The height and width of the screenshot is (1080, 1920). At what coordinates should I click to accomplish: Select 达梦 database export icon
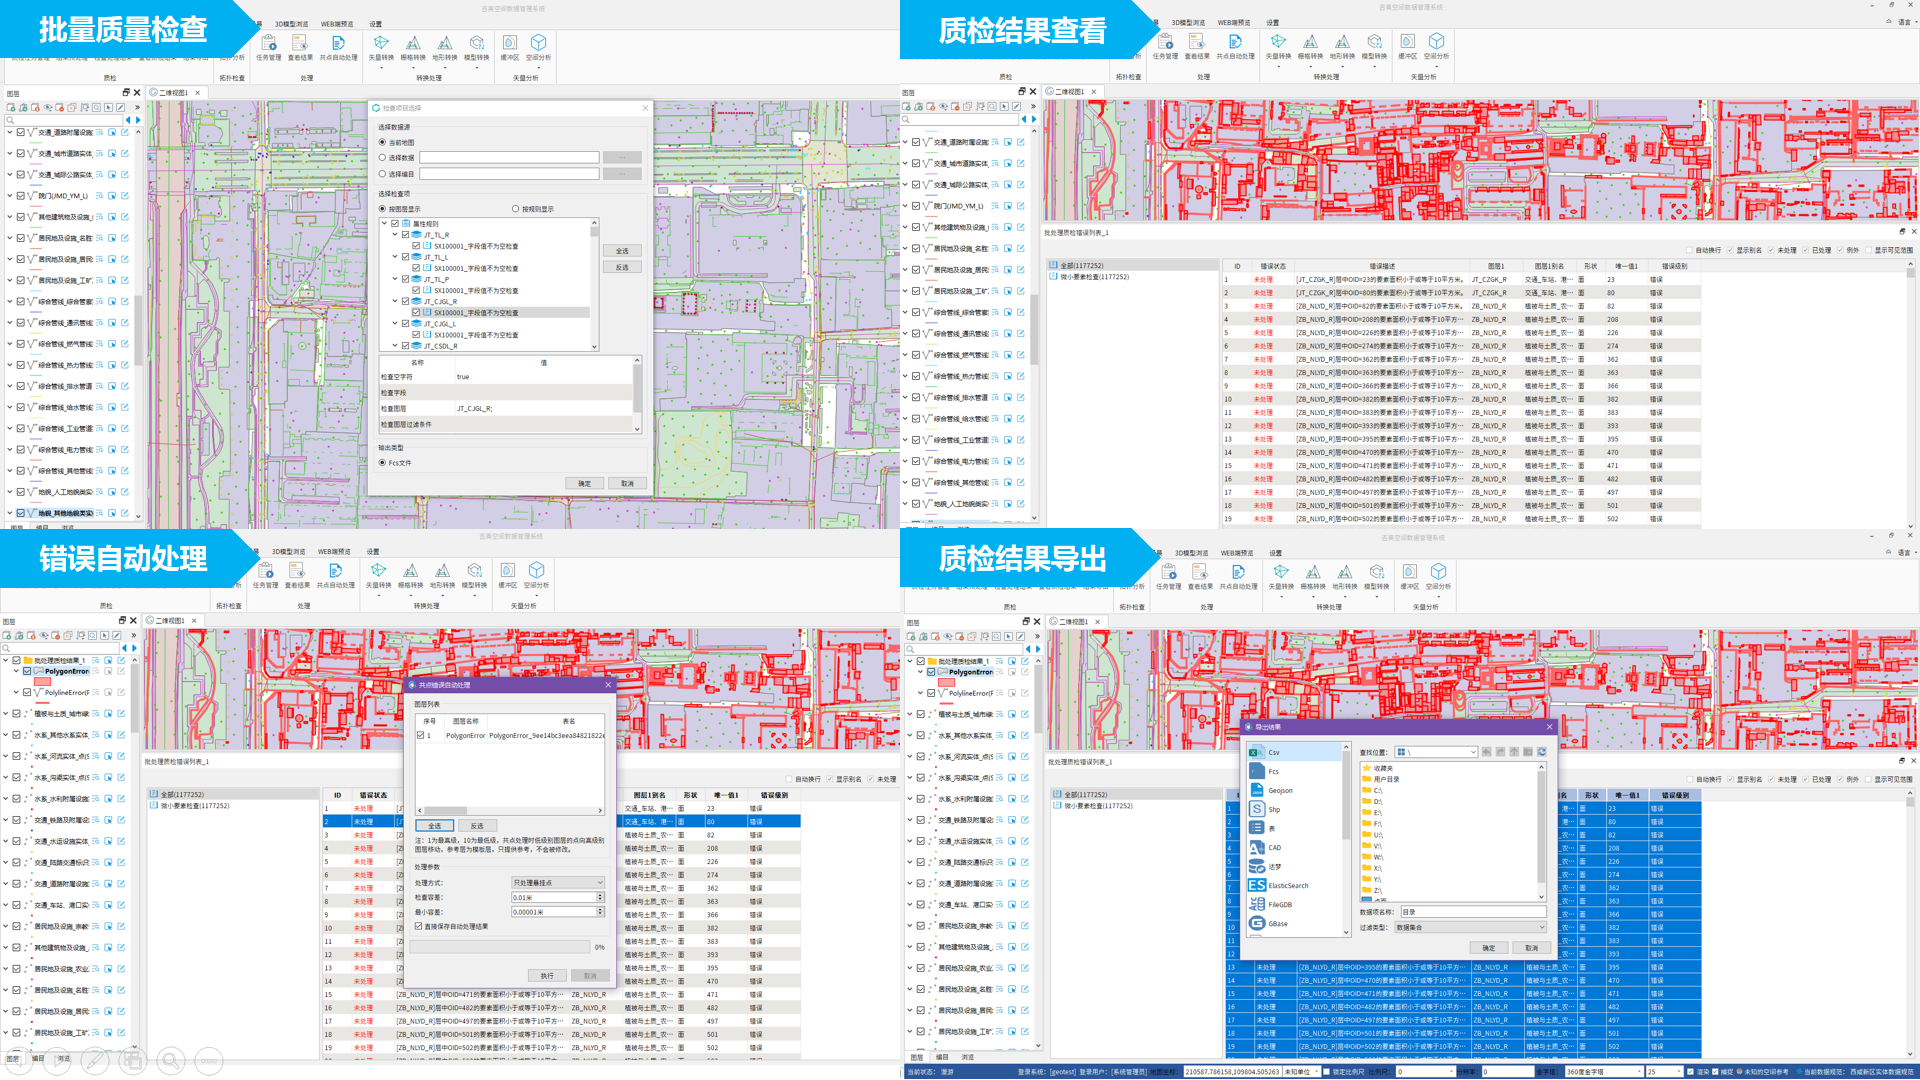pos(1258,867)
